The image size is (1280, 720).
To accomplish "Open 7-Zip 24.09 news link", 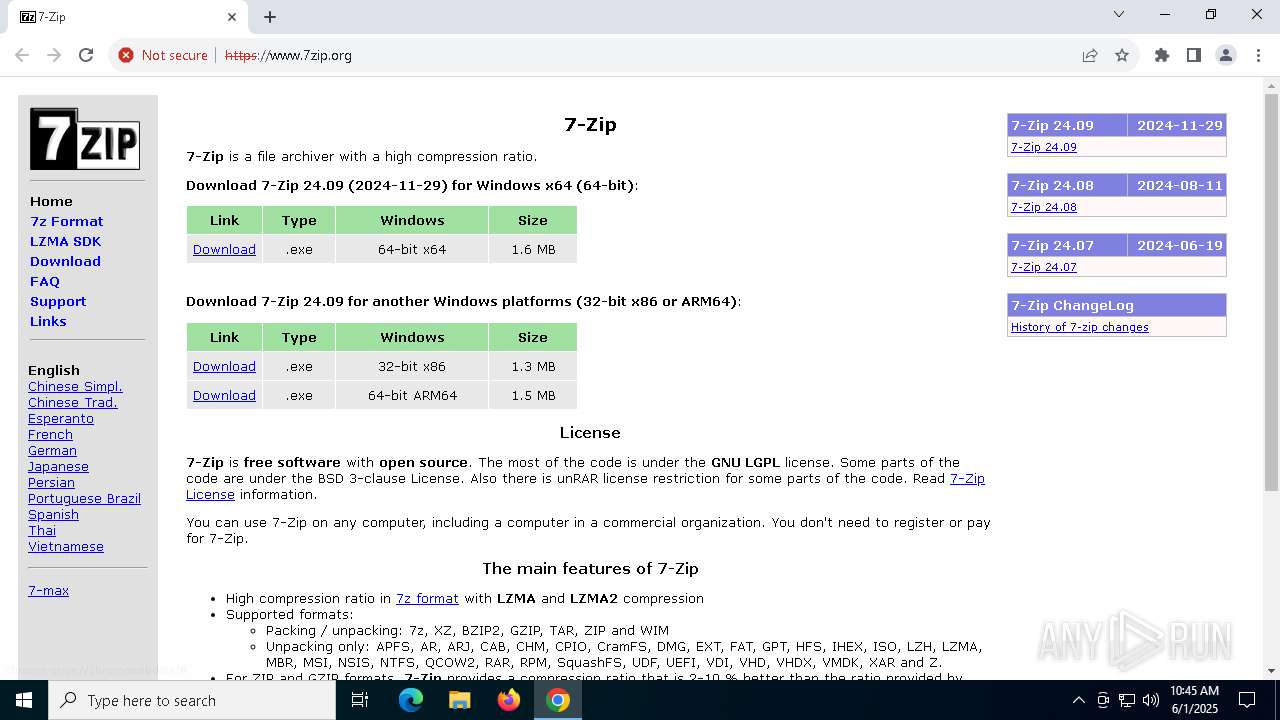I will pos(1043,147).
